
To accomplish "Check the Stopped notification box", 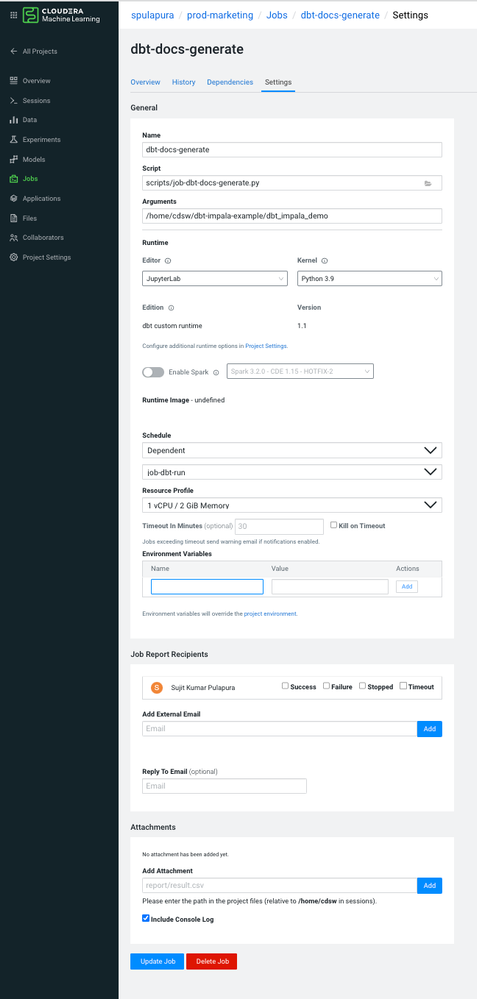I will click(362, 686).
